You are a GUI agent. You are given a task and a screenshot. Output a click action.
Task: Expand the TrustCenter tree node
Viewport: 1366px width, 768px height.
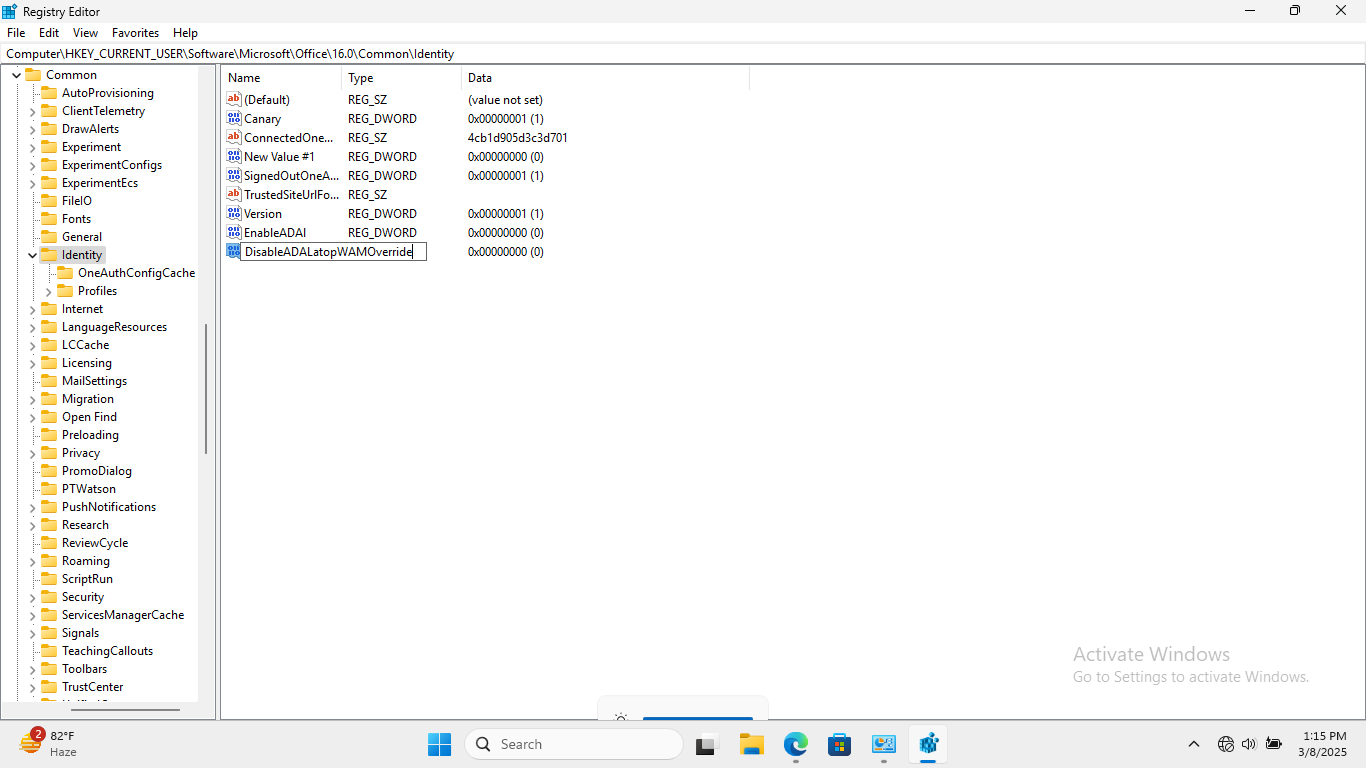33,687
